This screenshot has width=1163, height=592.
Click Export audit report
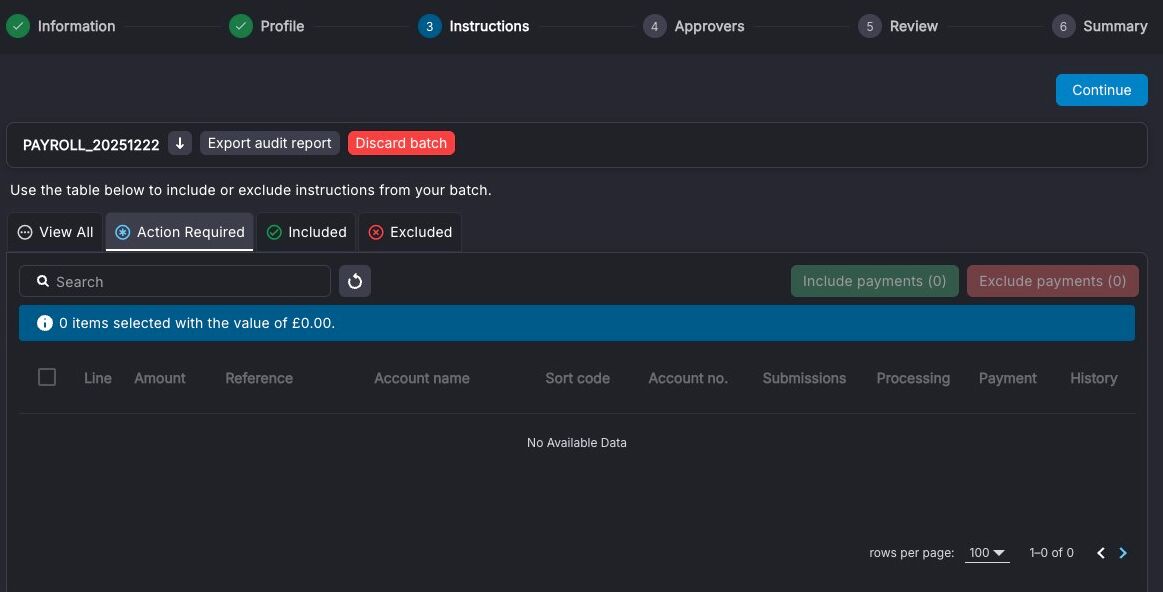point(269,143)
